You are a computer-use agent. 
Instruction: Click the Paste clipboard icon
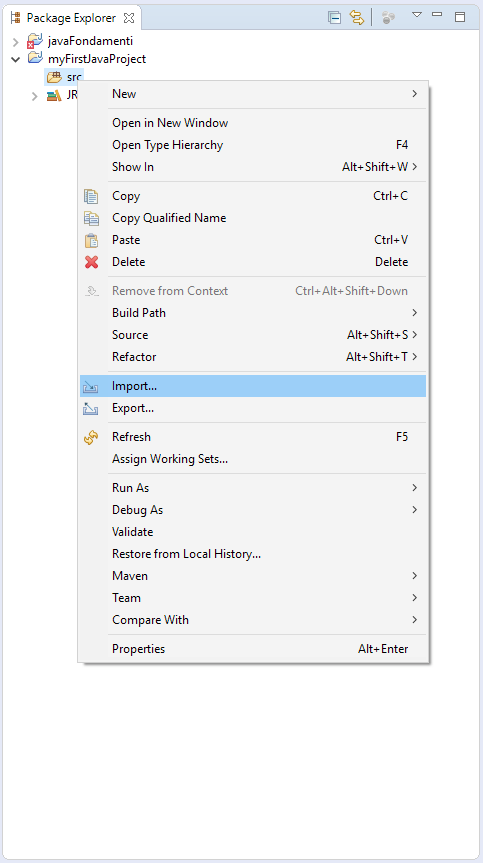tap(91, 240)
